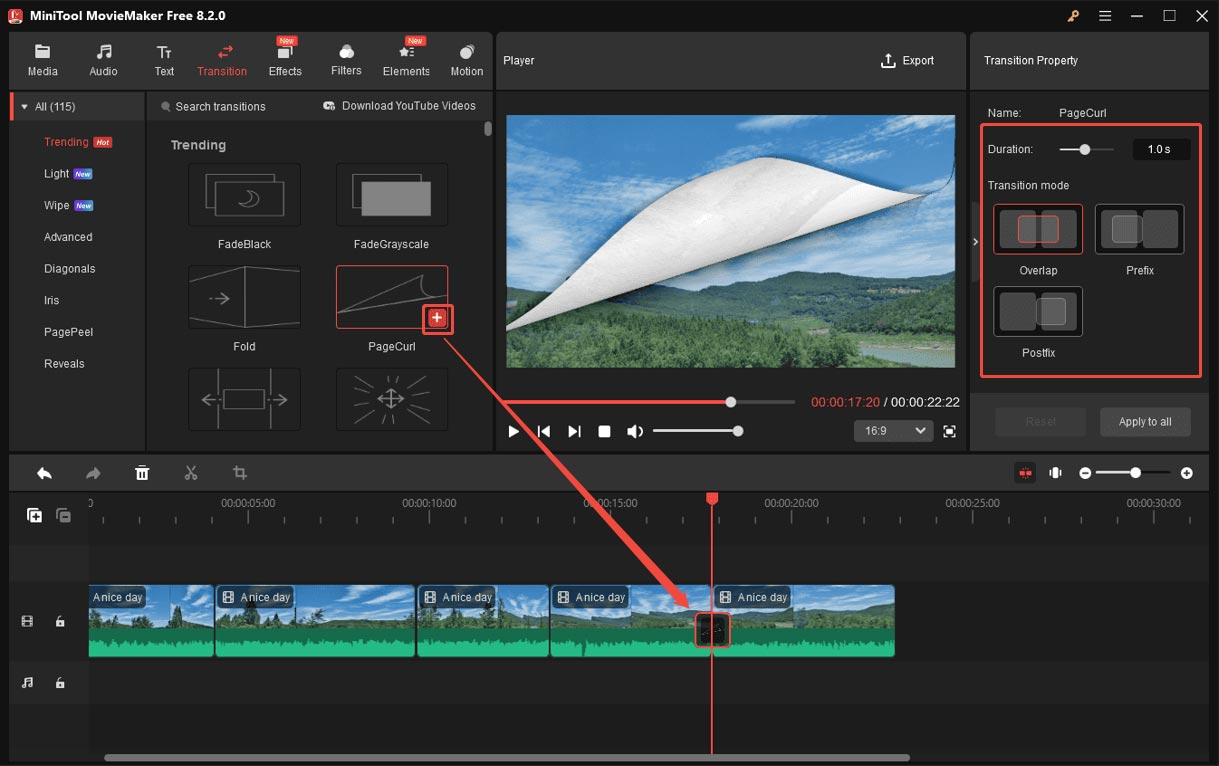This screenshot has width=1219, height=766.
Task: Open the Audio tab
Action: 103,60
